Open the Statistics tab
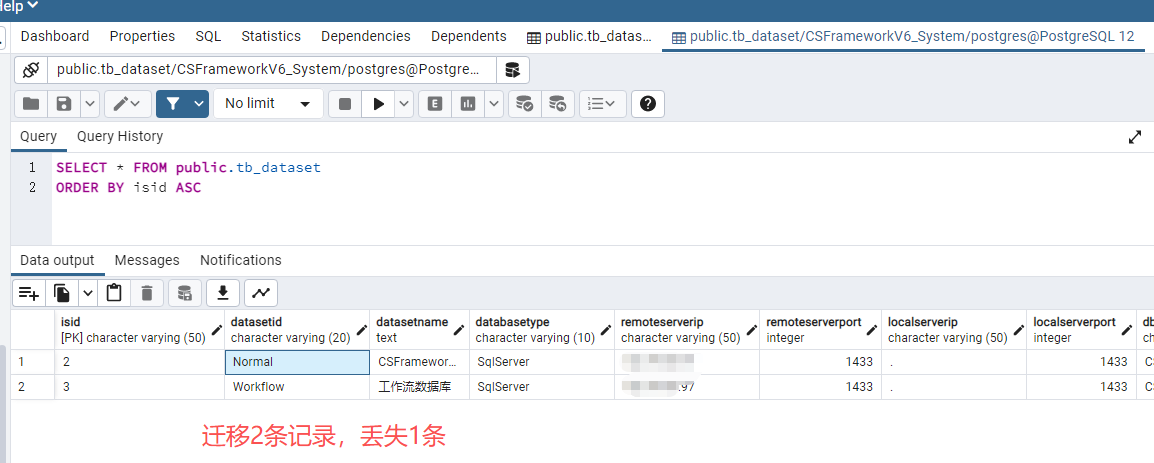This screenshot has height=463, width=1154. point(271,36)
